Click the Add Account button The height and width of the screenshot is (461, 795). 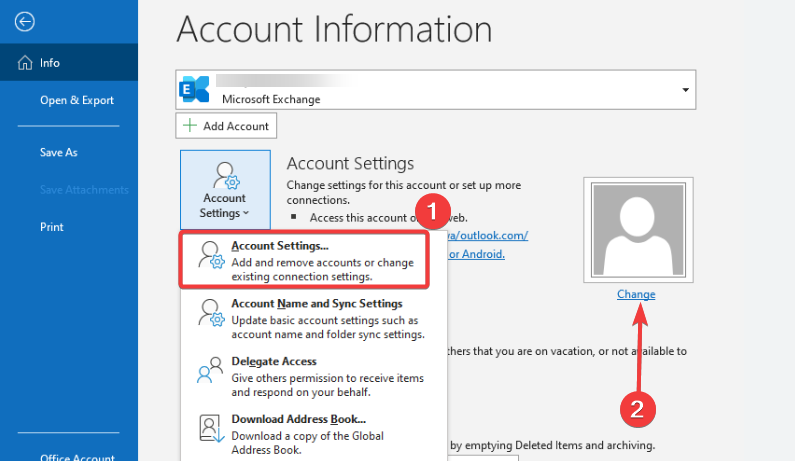(226, 126)
